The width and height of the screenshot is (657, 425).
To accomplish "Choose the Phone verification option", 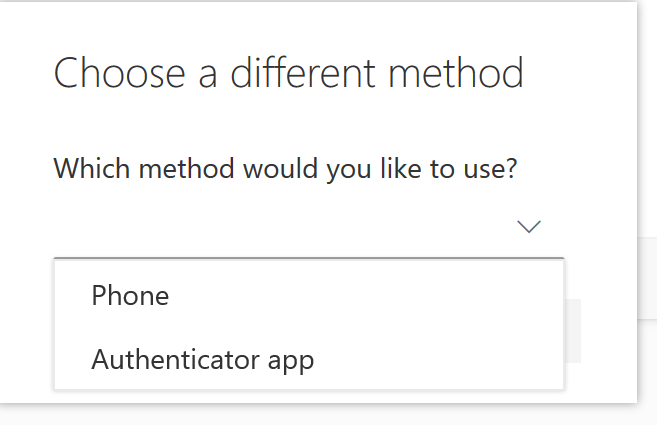I will click(x=309, y=295).
